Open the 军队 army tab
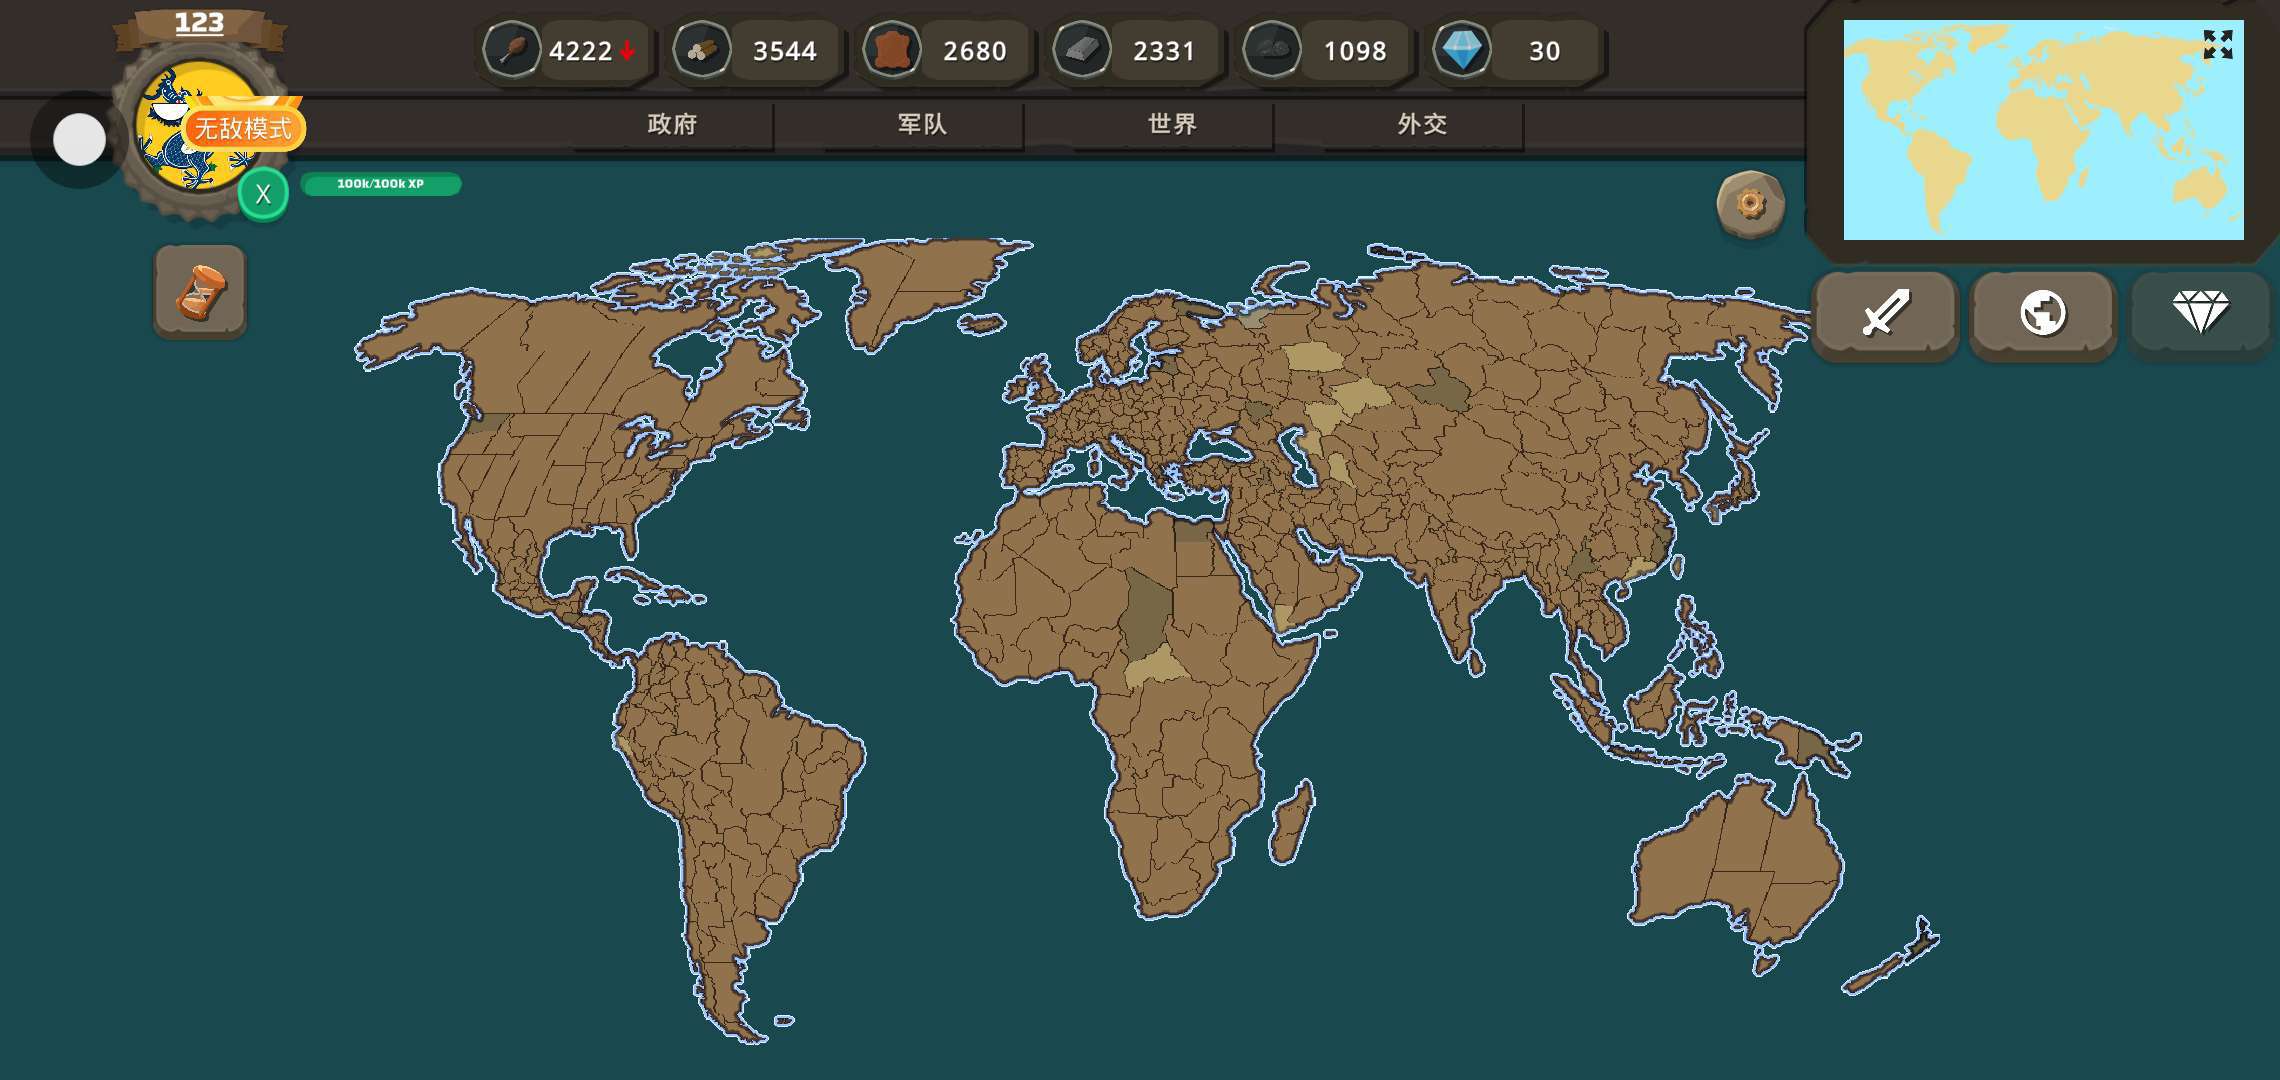Image resolution: width=2280 pixels, height=1080 pixels. tap(922, 124)
